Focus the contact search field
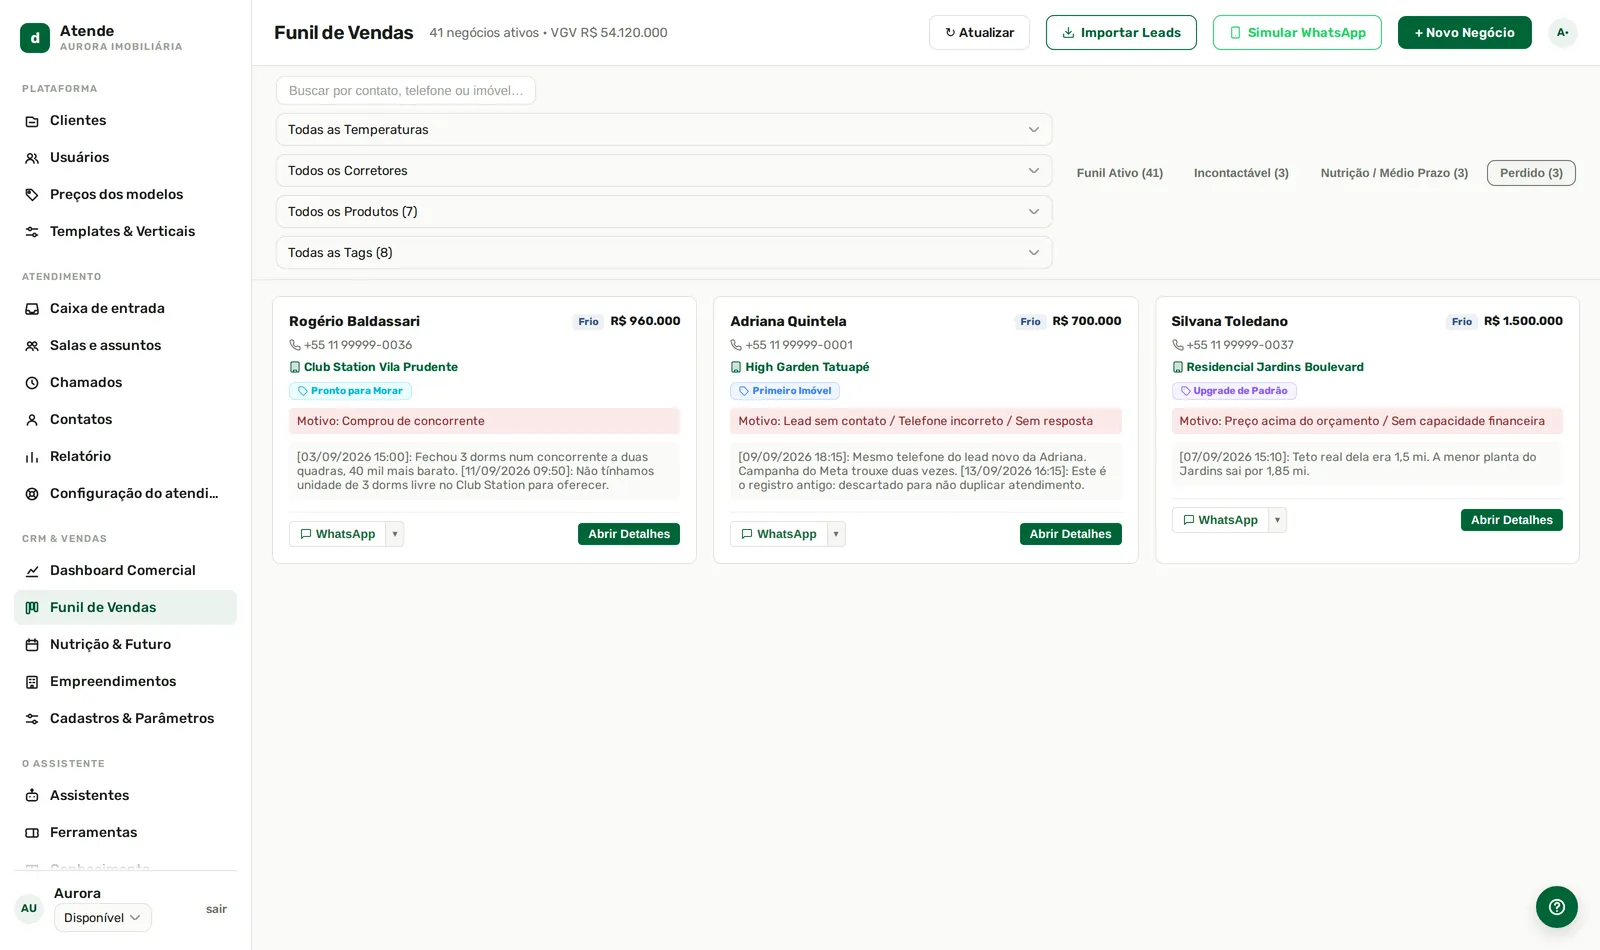Viewport: 1600px width, 950px height. point(406,91)
